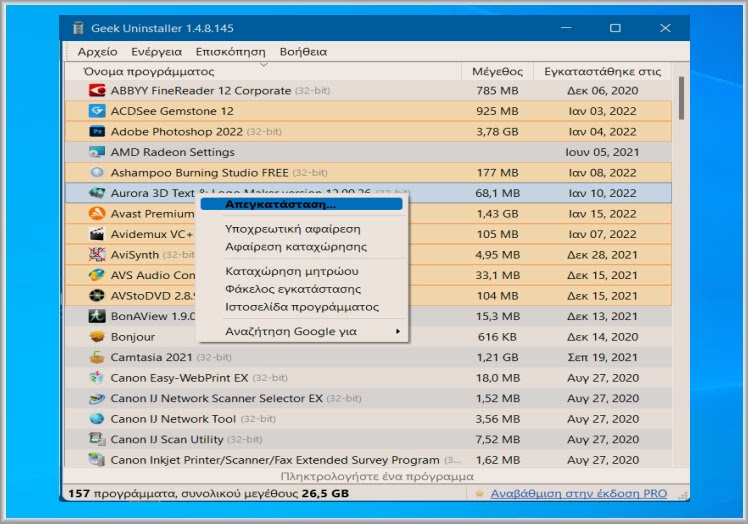Image resolution: width=748 pixels, height=524 pixels.
Task: Open the Βοήθεια menu
Action: [303, 52]
